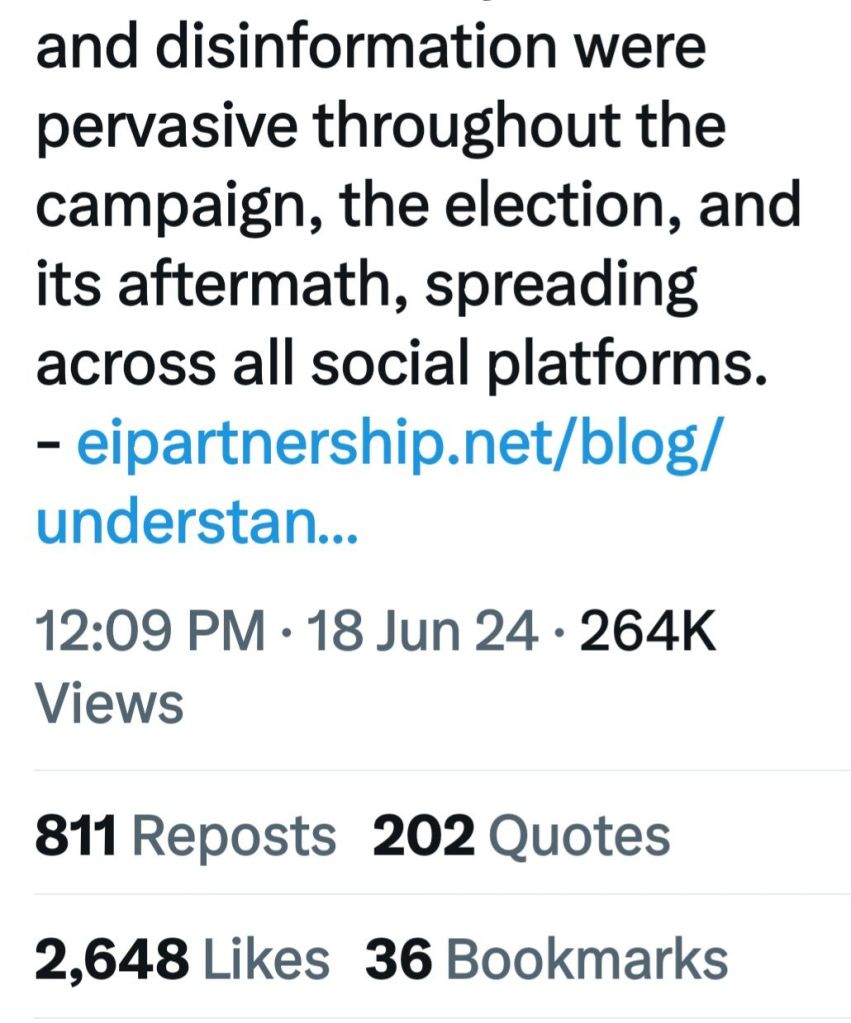This screenshot has width=851, height=1023.
Task: Tap the "campaign, the election, and" line
Action: [418, 205]
